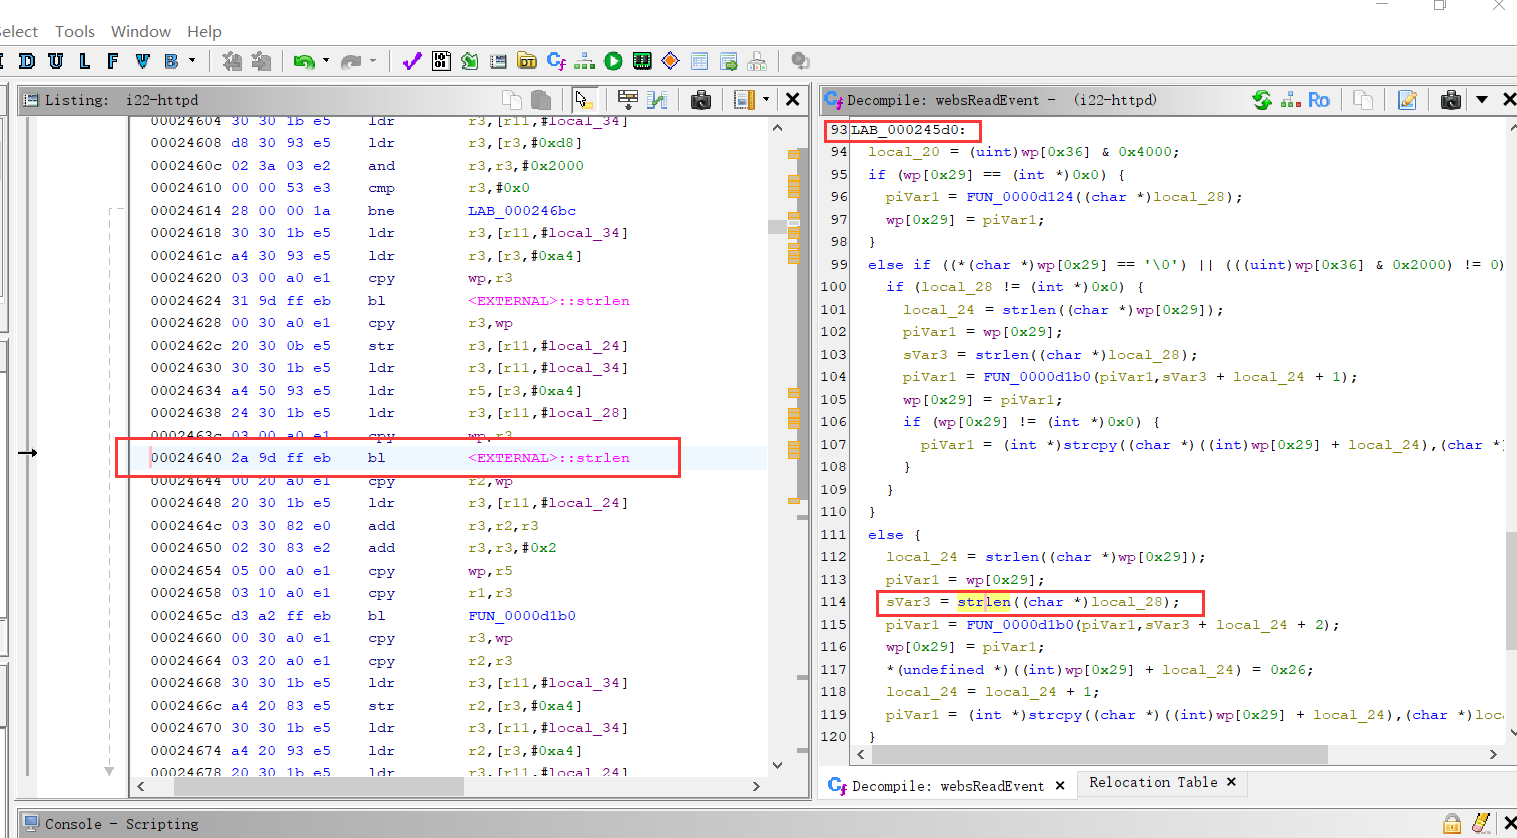The width and height of the screenshot is (1517, 838).
Task: Toggle the Listing format header icon
Action: tap(745, 99)
